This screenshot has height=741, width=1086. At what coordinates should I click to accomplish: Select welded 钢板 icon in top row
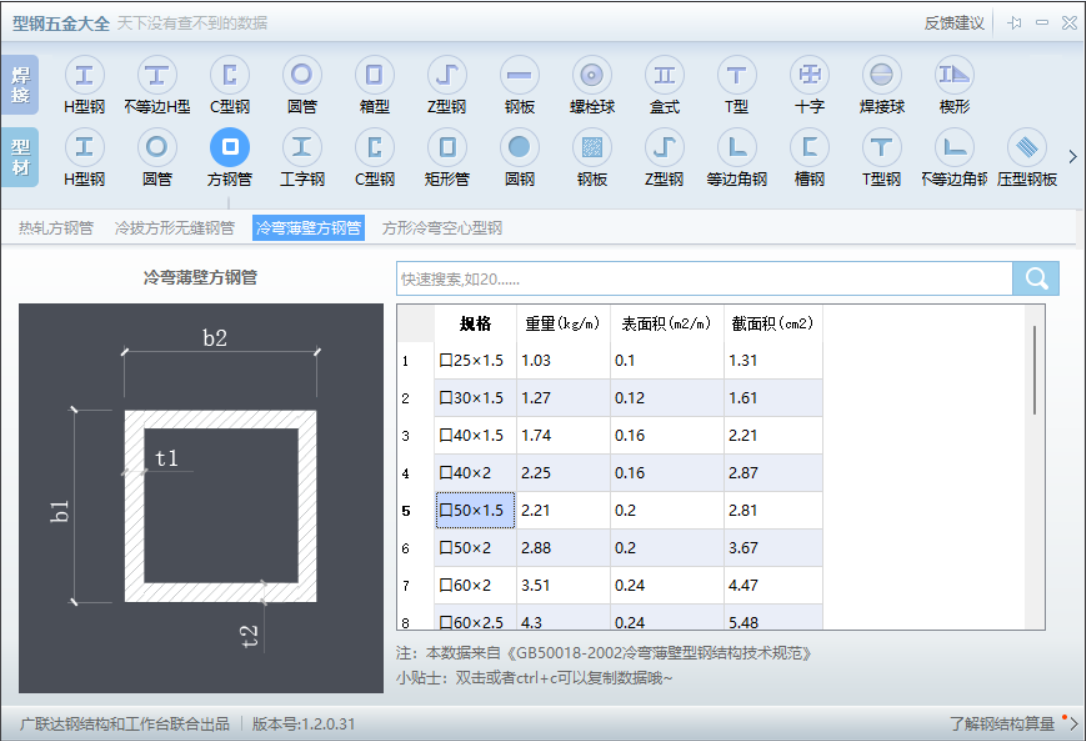(x=519, y=75)
